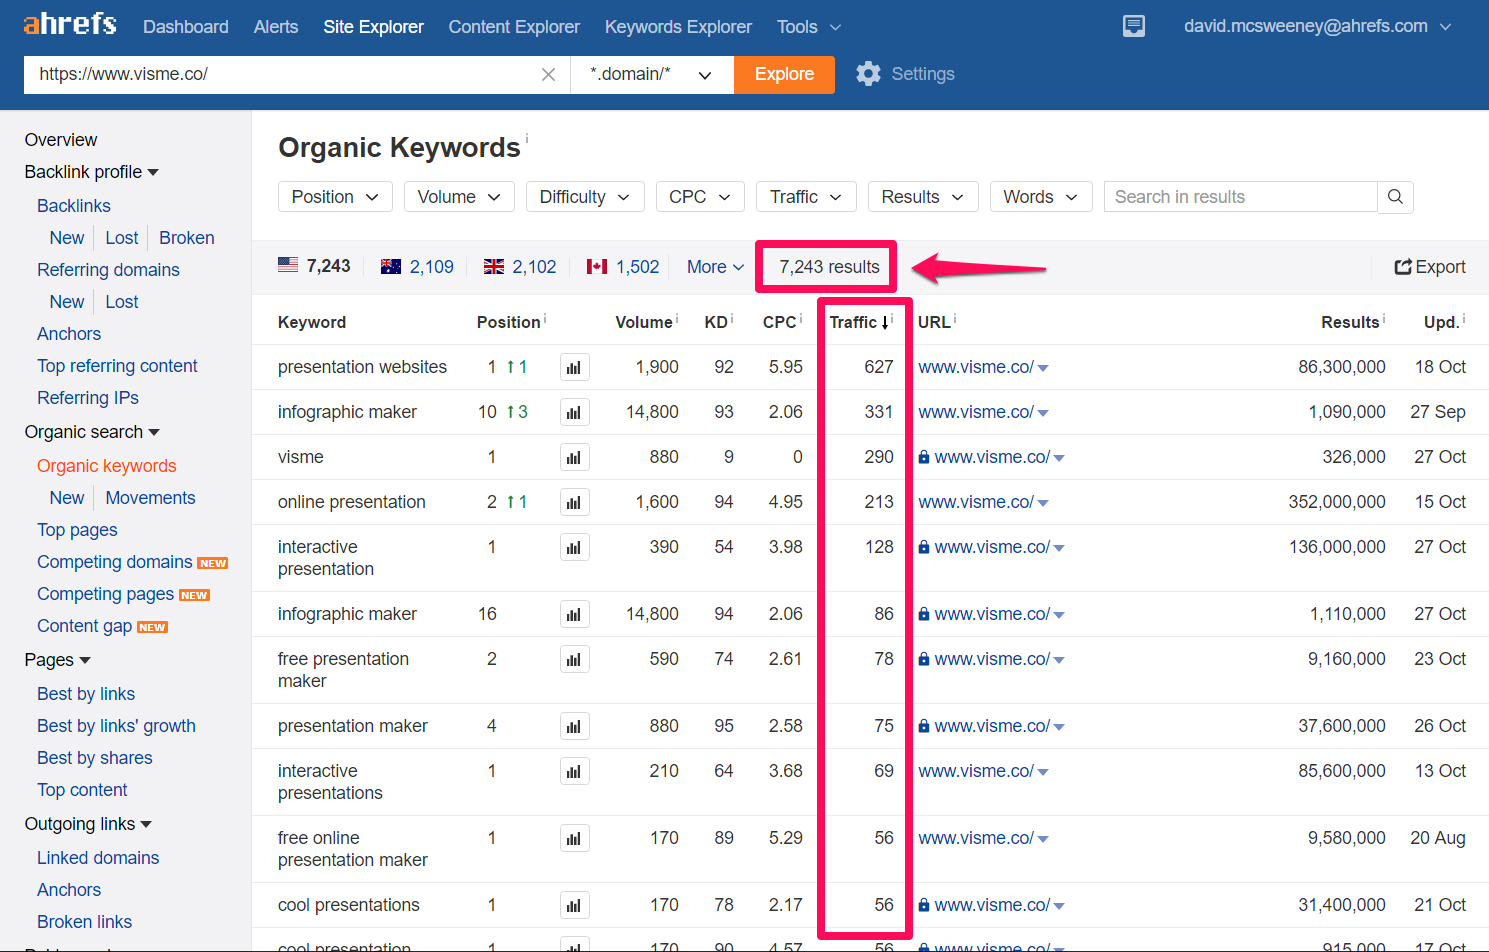Open the Results filter dropdown
This screenshot has width=1489, height=952.
point(923,197)
